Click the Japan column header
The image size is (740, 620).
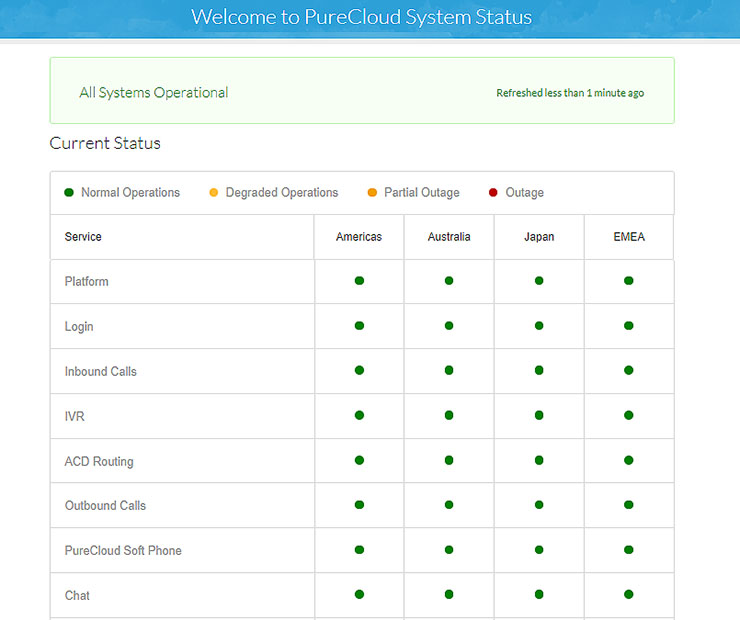click(539, 237)
